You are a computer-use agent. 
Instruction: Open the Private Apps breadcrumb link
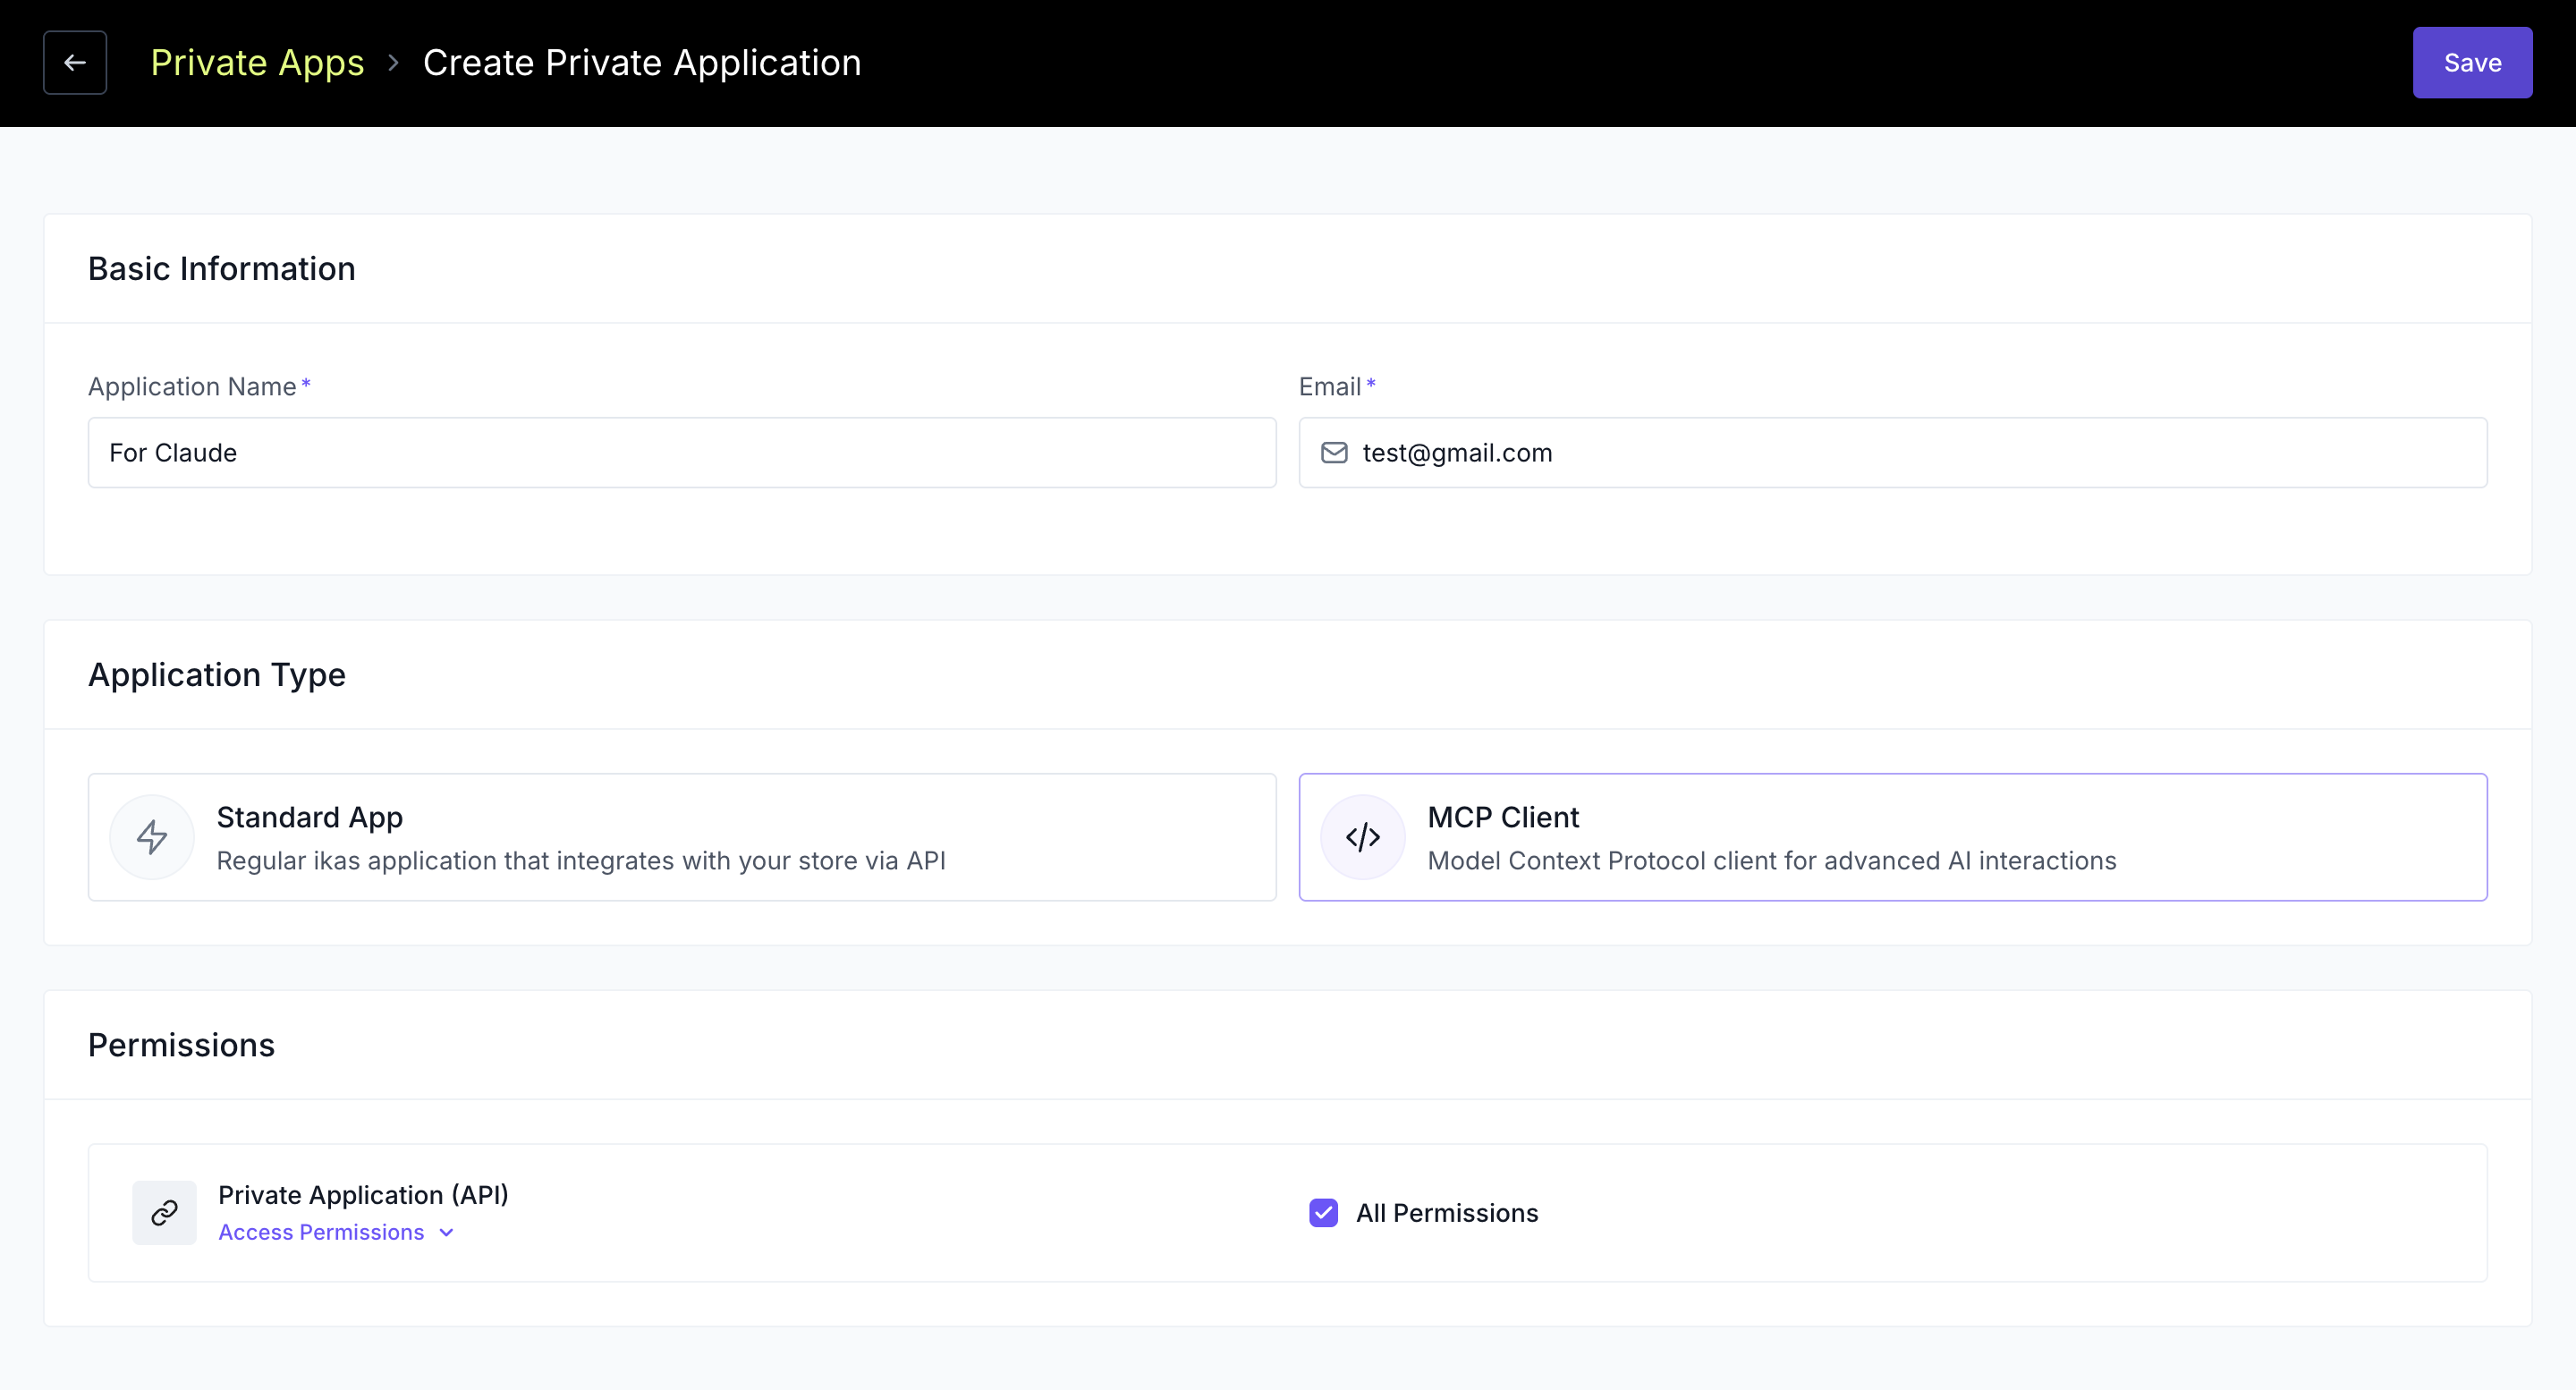click(257, 62)
